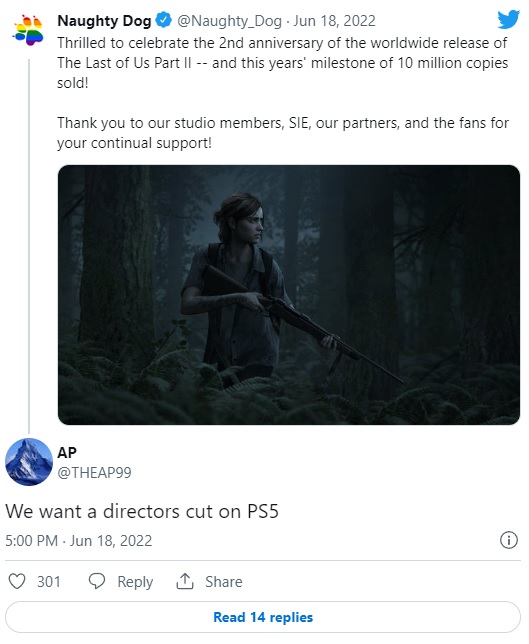Open the Naughty Dog rainbow paw avatar
The width and height of the screenshot is (529, 644).
tap(28, 30)
